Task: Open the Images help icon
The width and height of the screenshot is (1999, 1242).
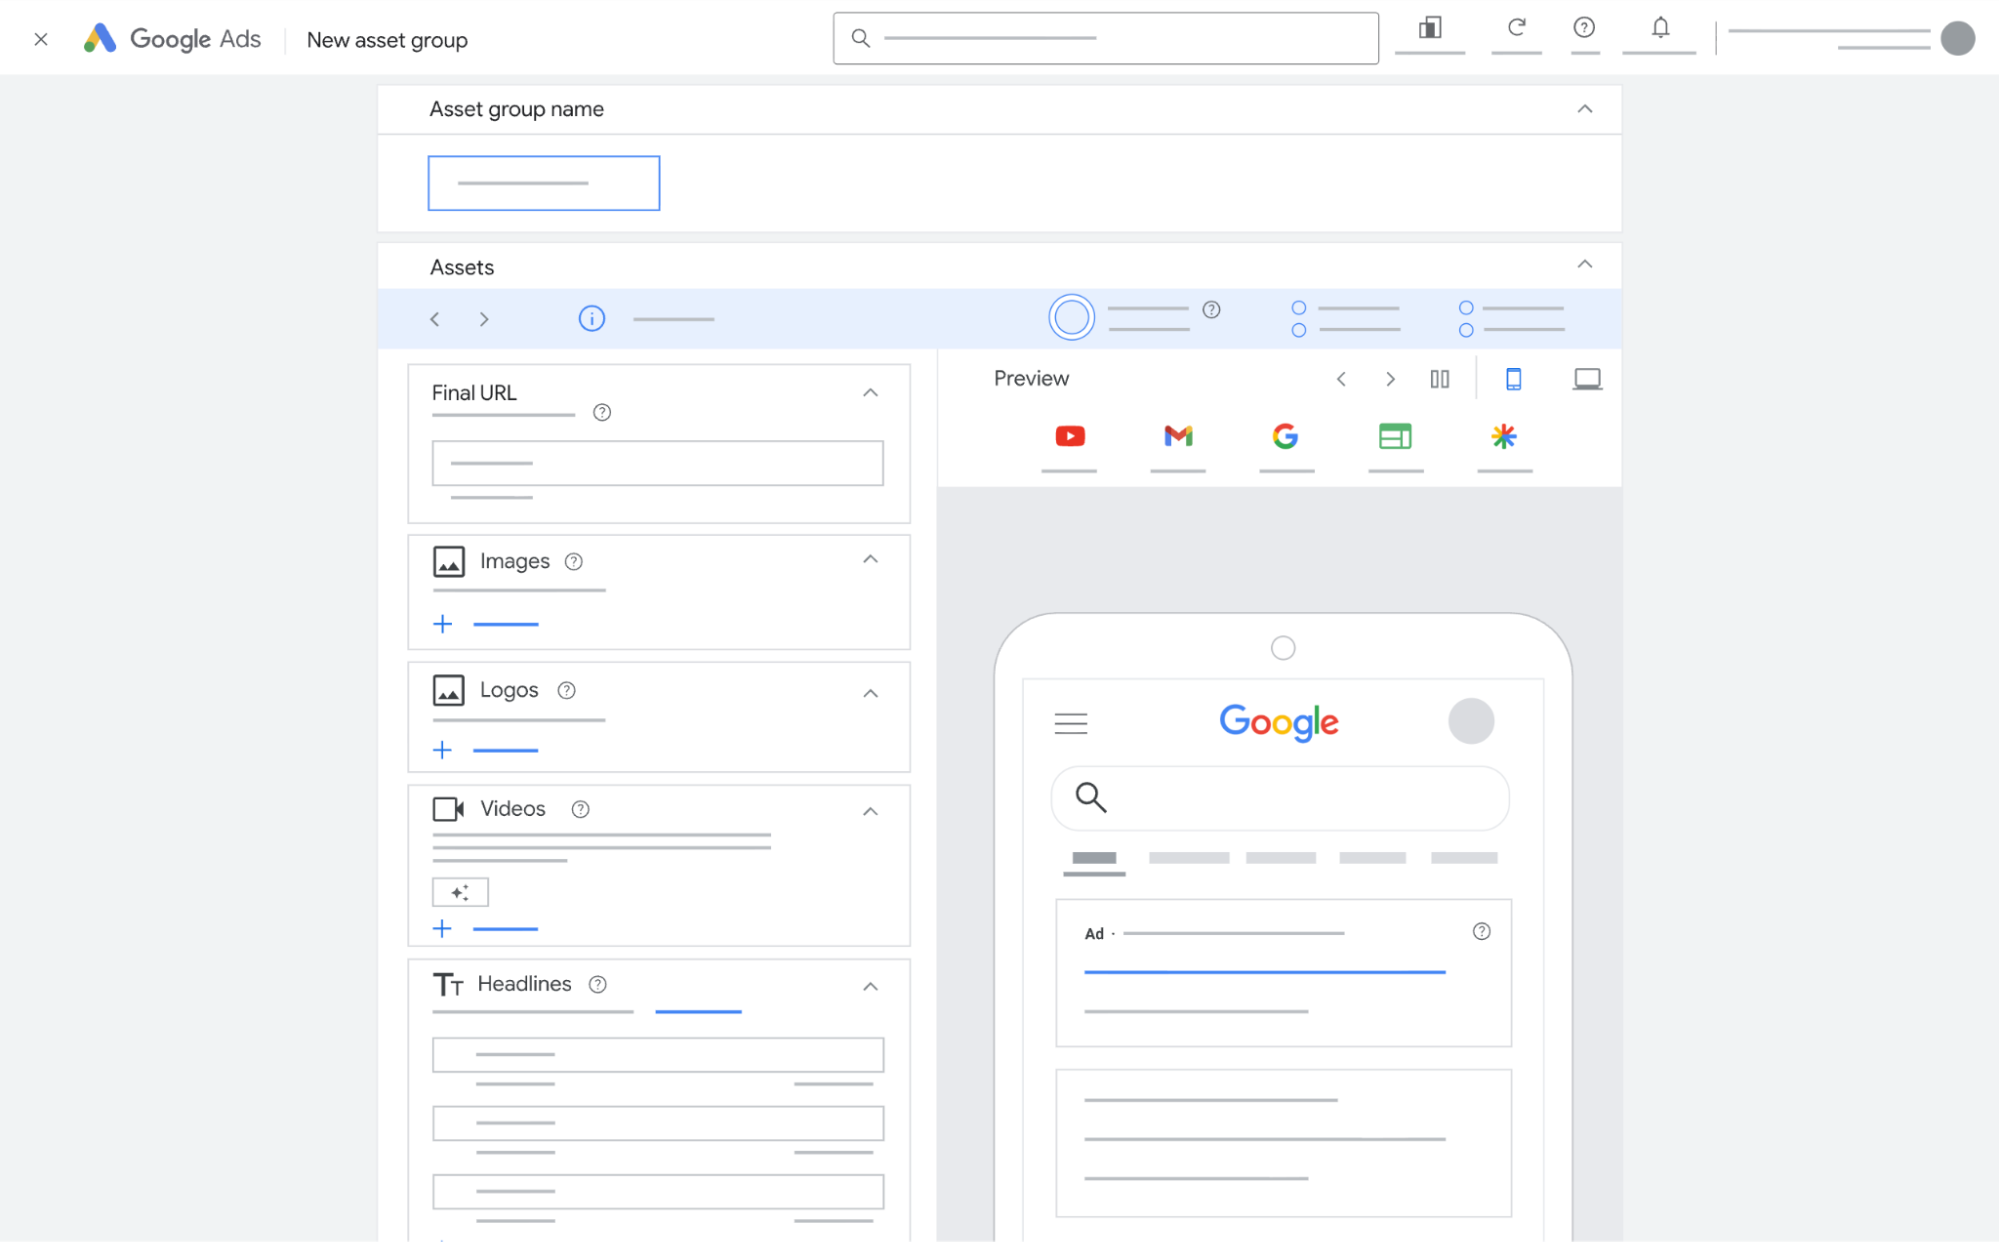Action: pyautogui.click(x=573, y=561)
